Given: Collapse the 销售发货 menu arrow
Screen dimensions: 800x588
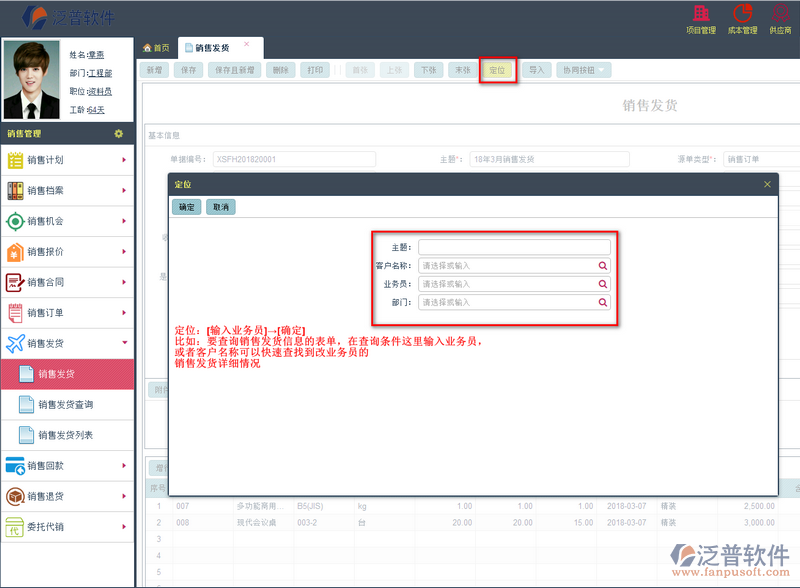Looking at the screenshot, I should point(124,343).
